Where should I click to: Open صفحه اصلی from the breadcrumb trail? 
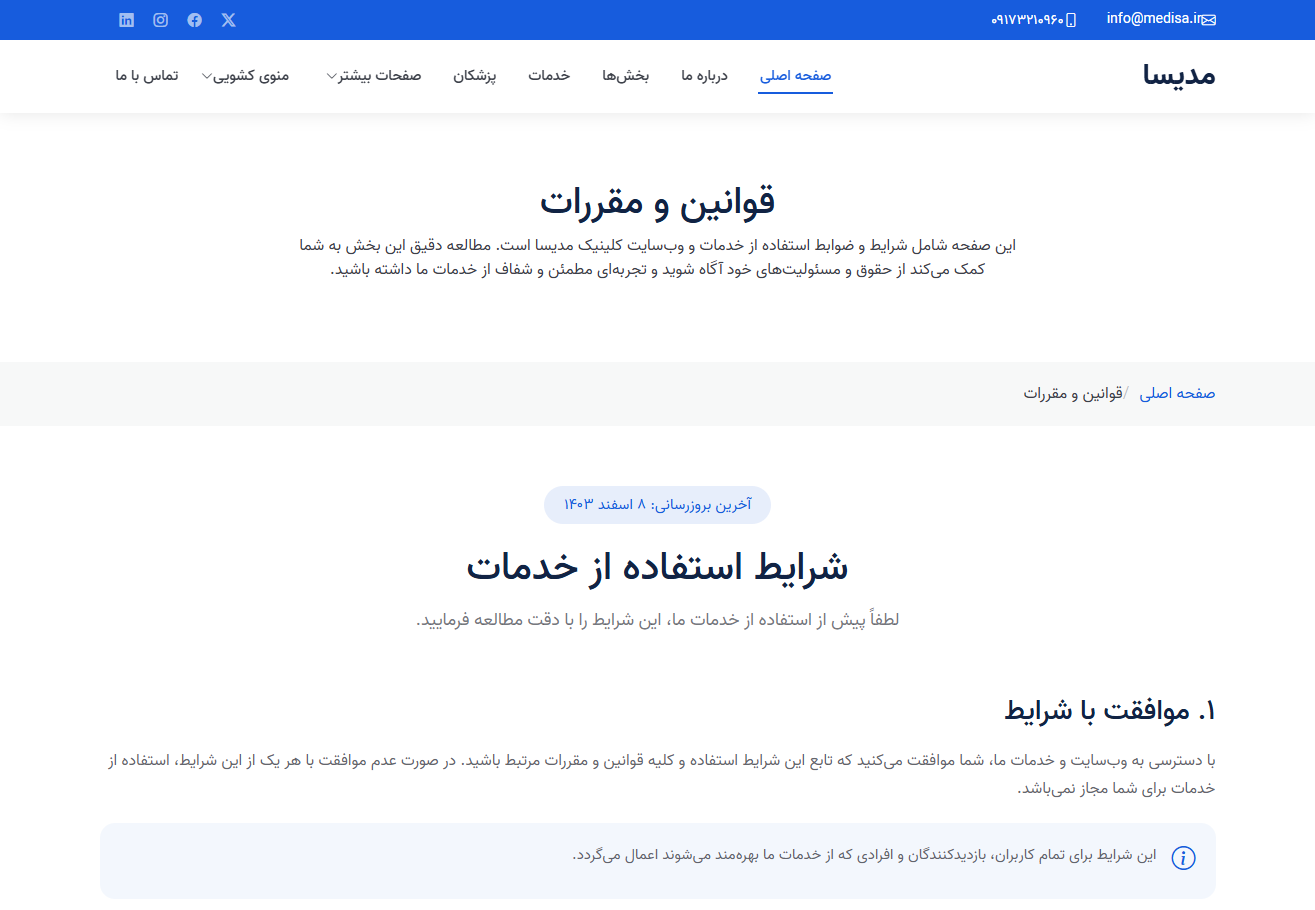pos(1177,393)
